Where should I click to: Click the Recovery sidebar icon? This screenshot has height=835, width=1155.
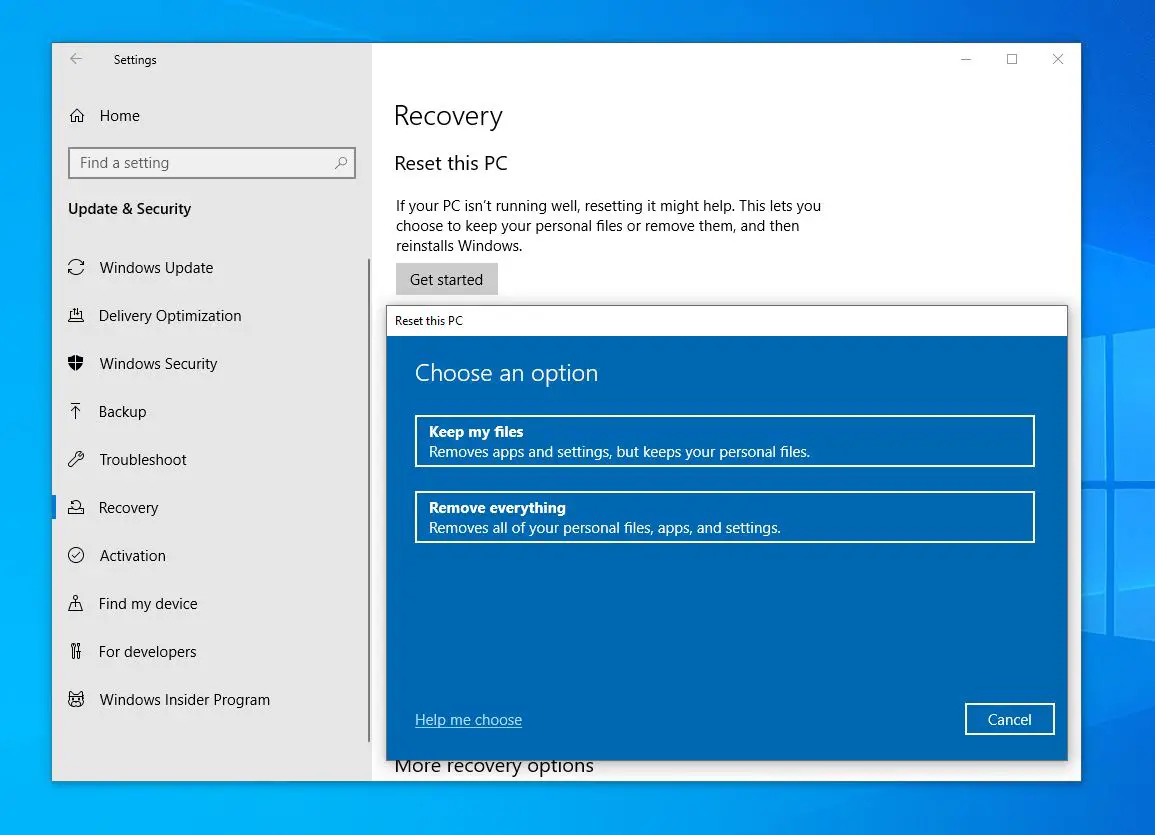pos(76,507)
